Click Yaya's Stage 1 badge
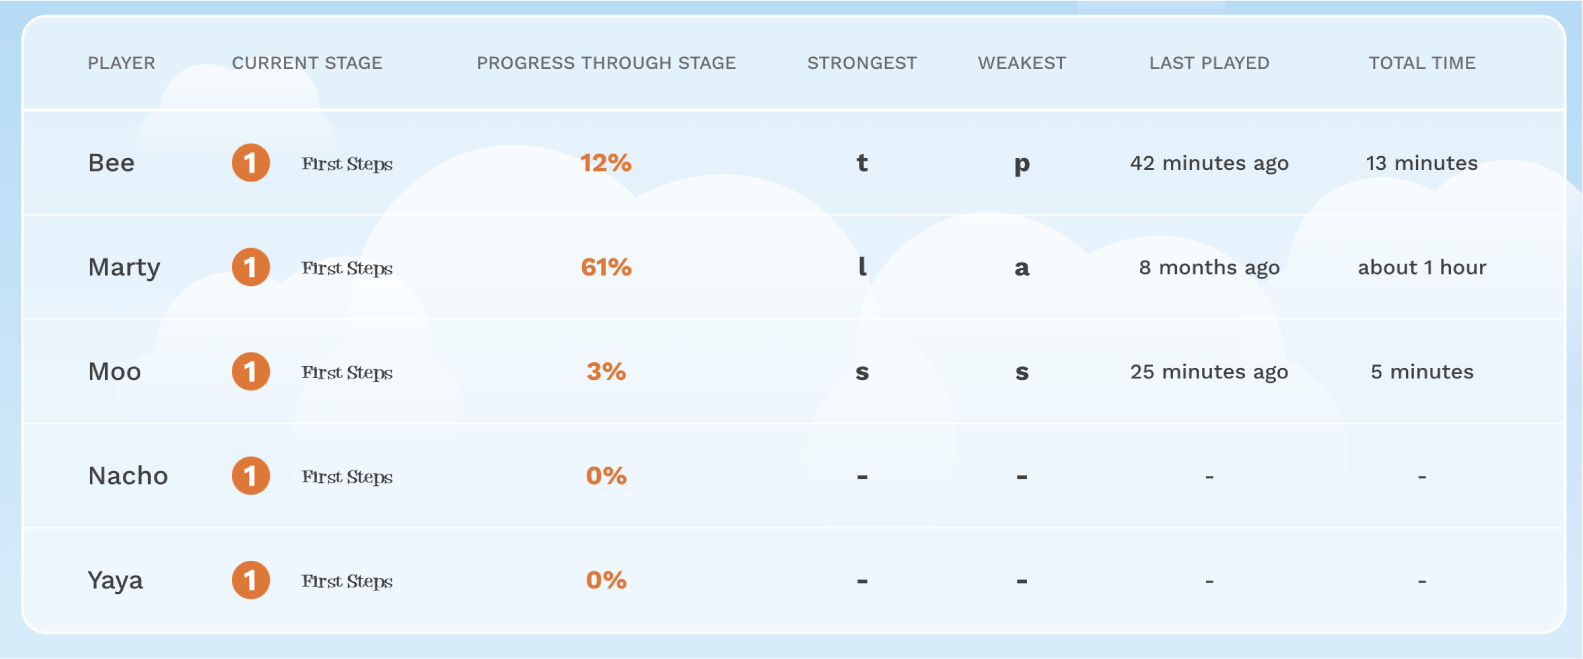1583x659 pixels. [251, 580]
